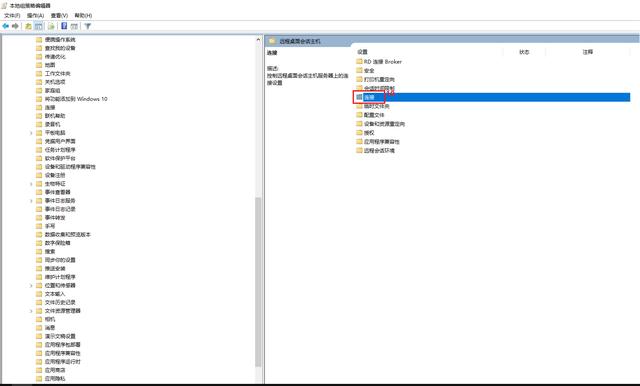Go back with the blue left arrow
Screen dimensions: 640x386
[x=6, y=26]
